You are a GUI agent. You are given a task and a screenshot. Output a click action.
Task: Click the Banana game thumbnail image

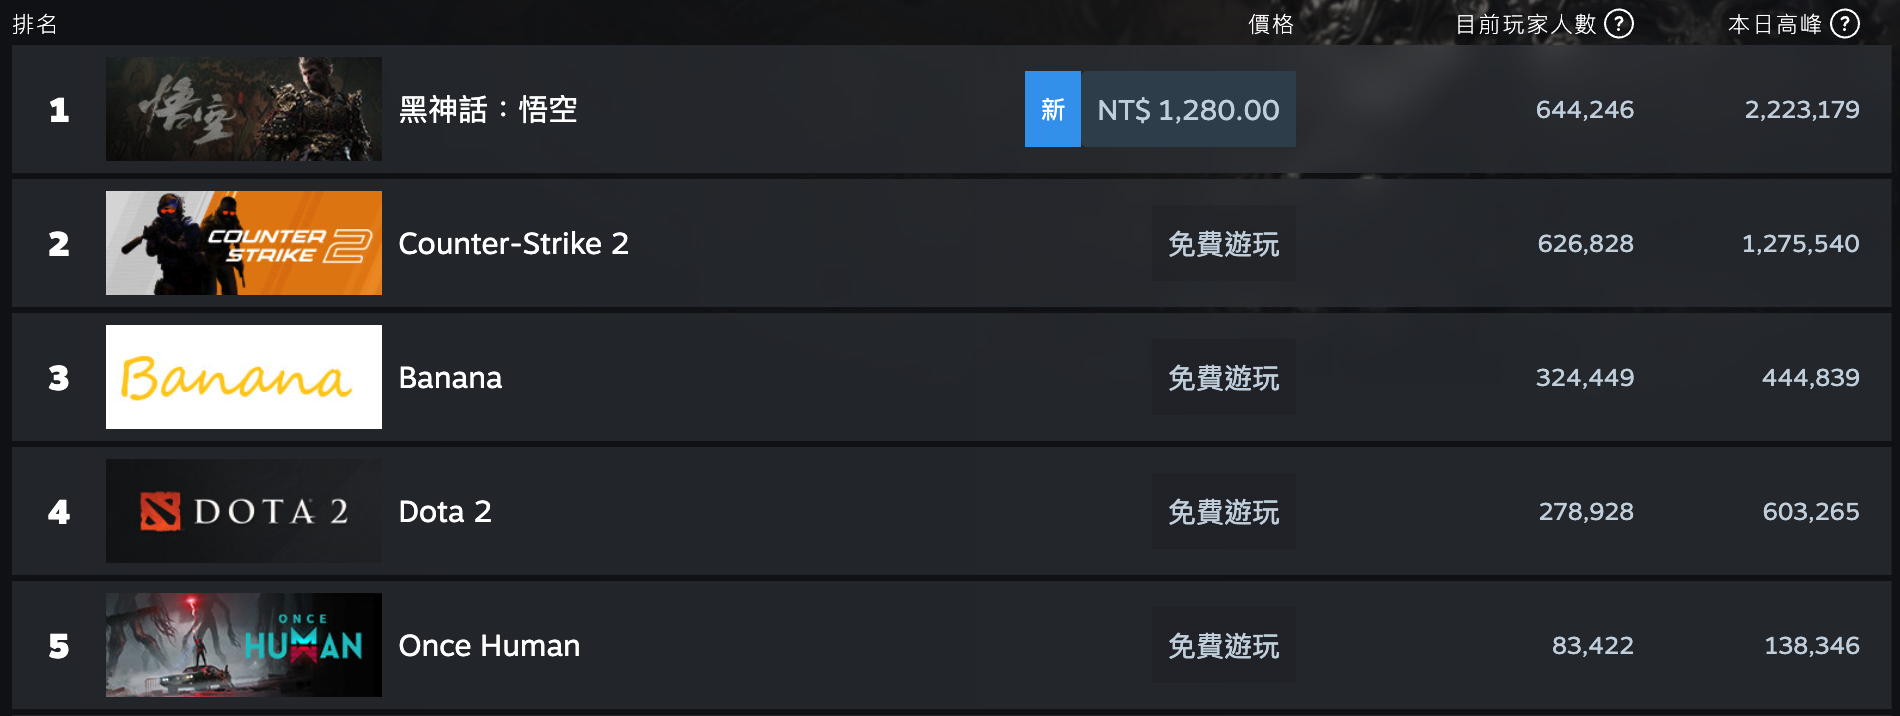click(244, 377)
